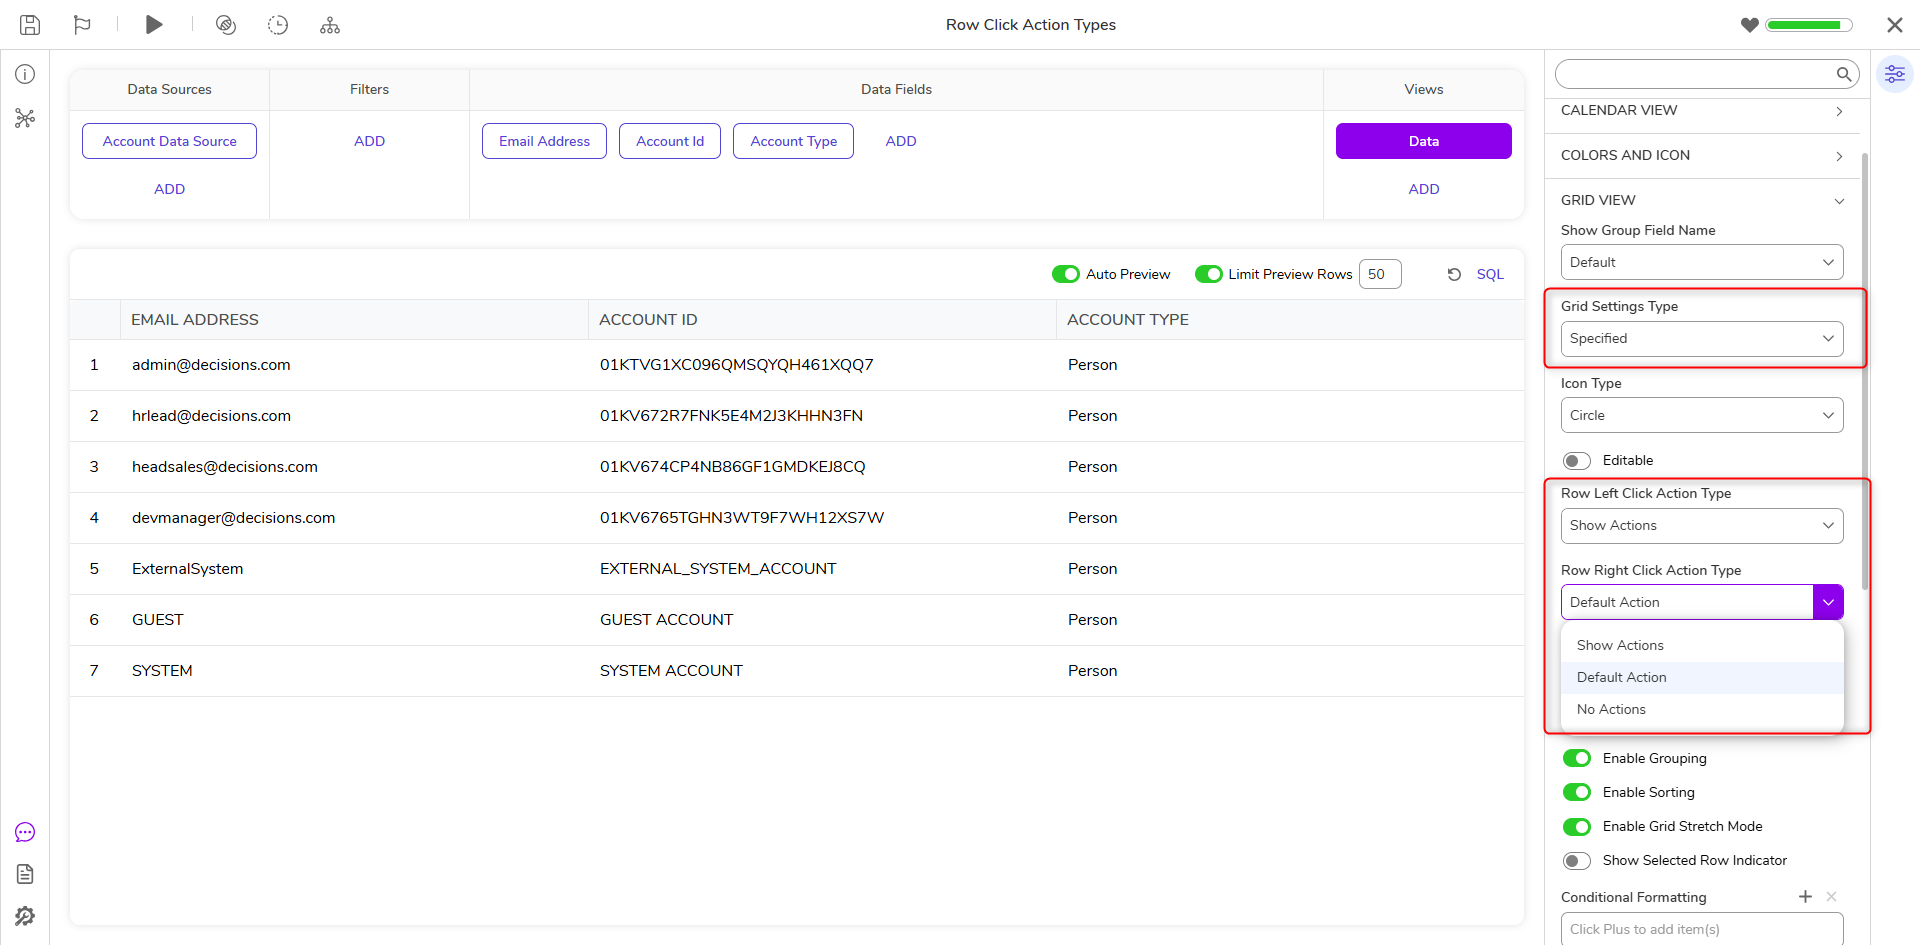The height and width of the screenshot is (945, 1920).
Task: Toggle Limit Preview Rows switch
Action: pyautogui.click(x=1209, y=274)
